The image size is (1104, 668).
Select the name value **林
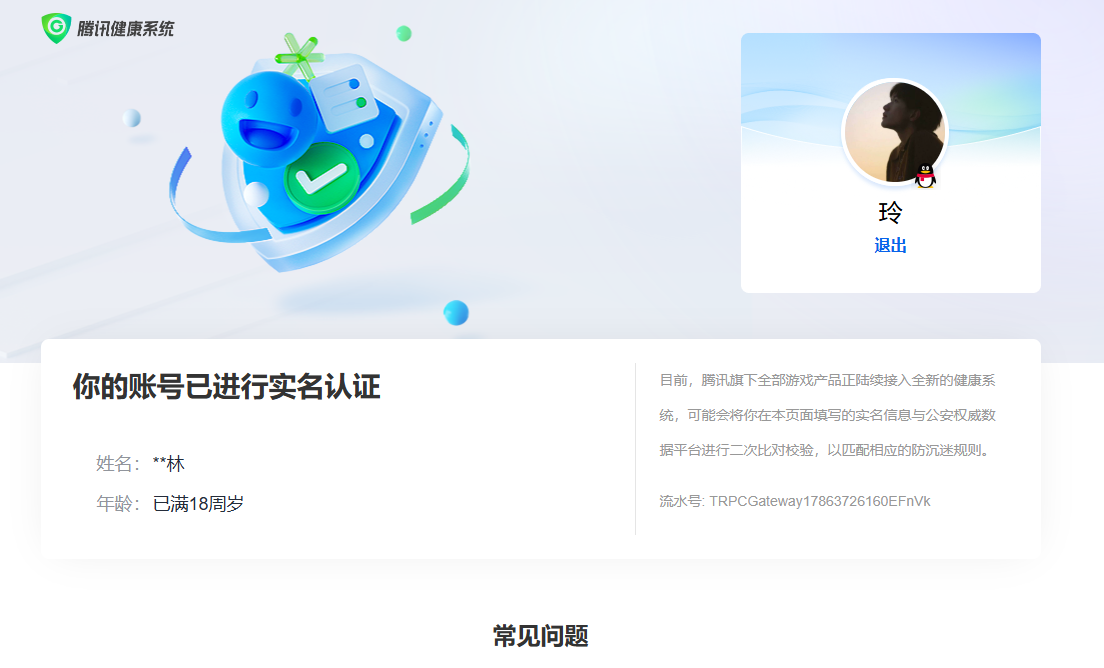(168, 464)
